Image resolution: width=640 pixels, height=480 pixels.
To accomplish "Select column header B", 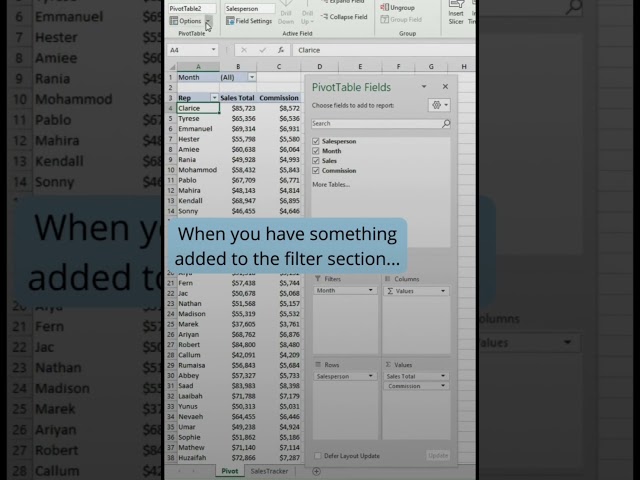I will coord(238,67).
